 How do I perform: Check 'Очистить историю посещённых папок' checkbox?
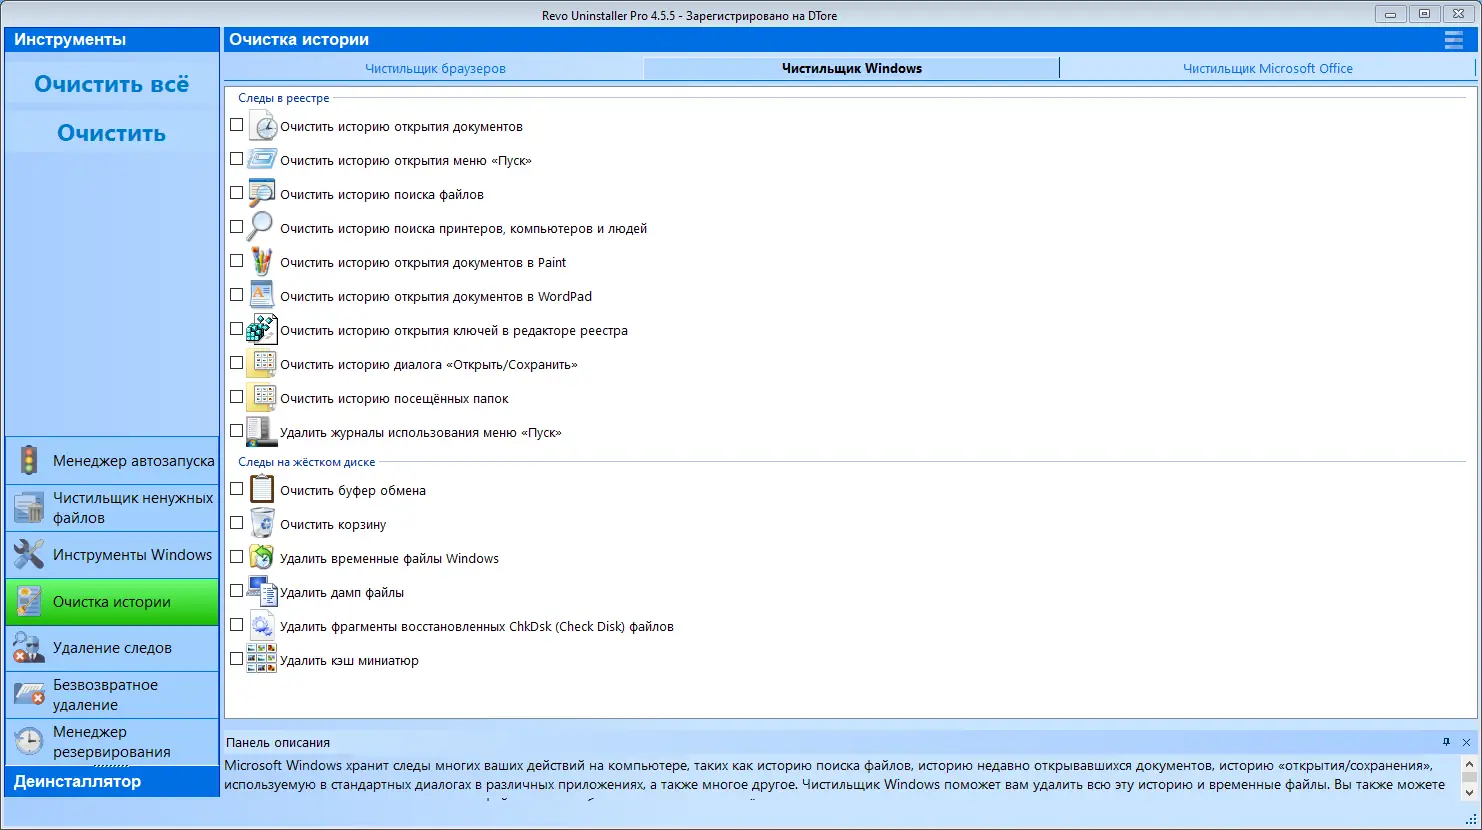pos(237,397)
